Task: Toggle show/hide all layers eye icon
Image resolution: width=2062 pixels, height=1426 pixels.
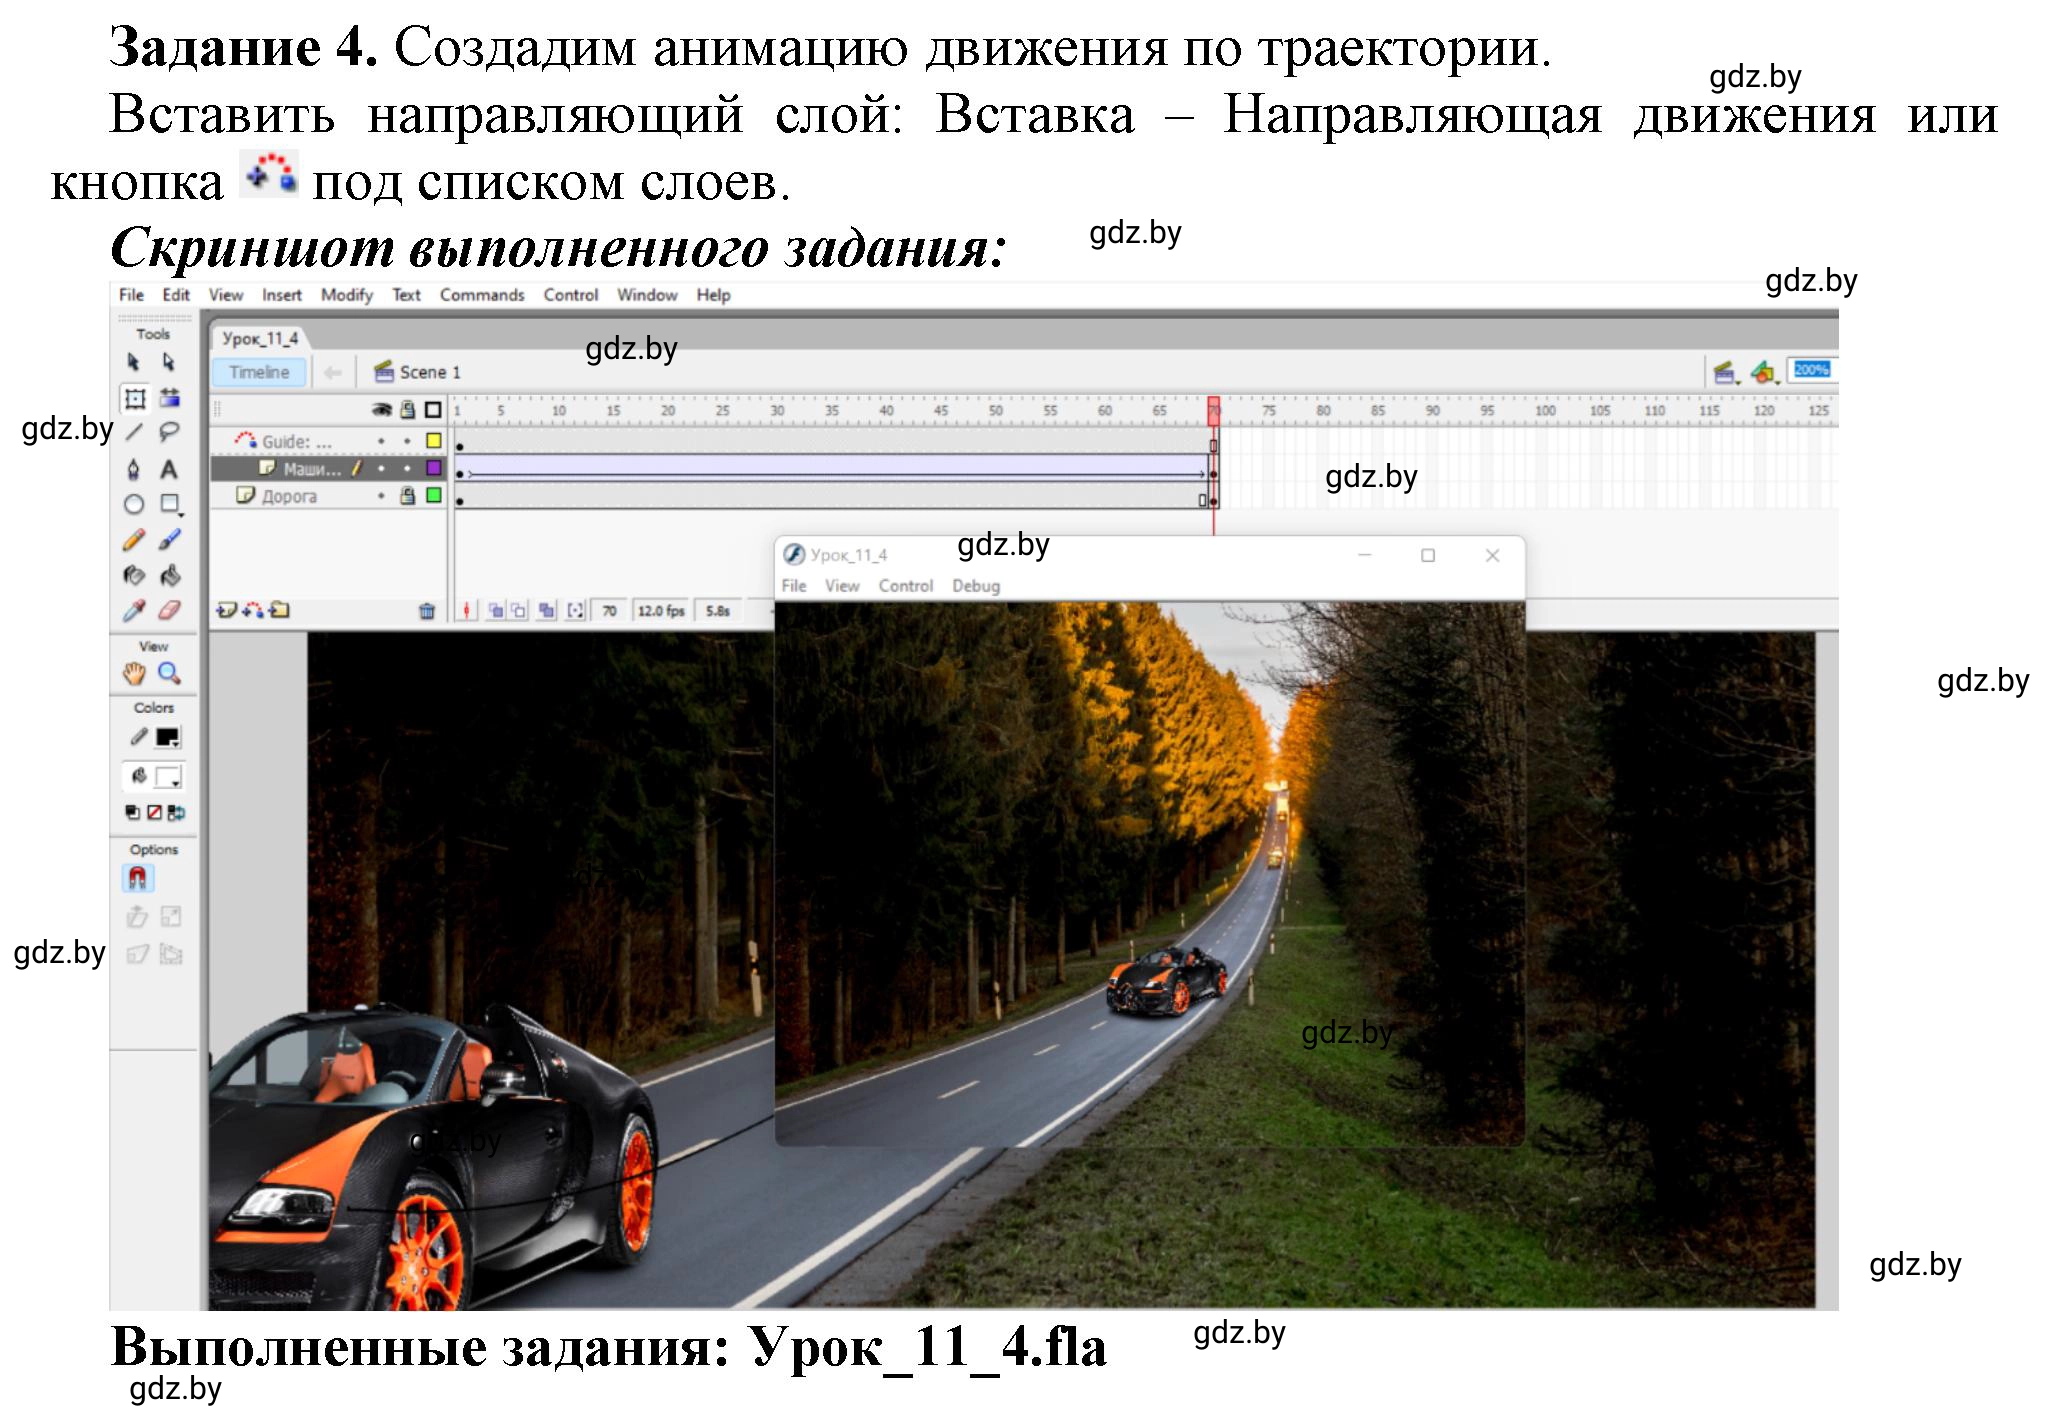Action: [x=381, y=409]
